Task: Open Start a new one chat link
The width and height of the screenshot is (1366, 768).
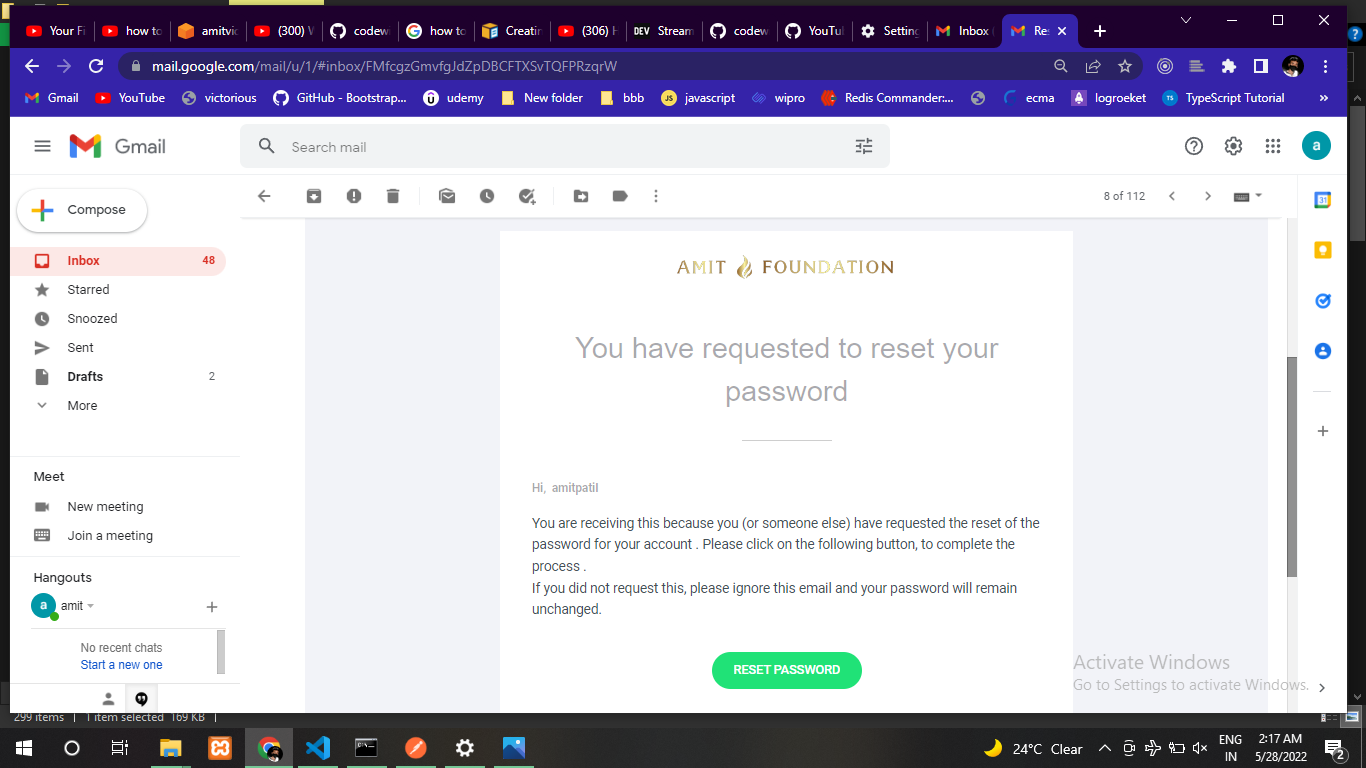Action: 121,664
